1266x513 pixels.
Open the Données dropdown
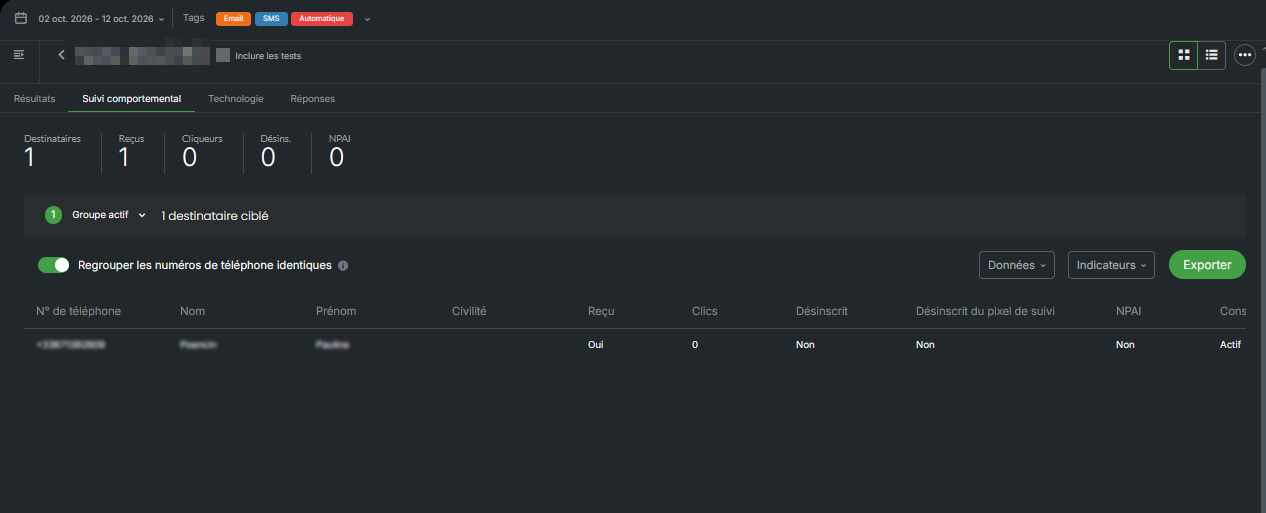point(1017,265)
